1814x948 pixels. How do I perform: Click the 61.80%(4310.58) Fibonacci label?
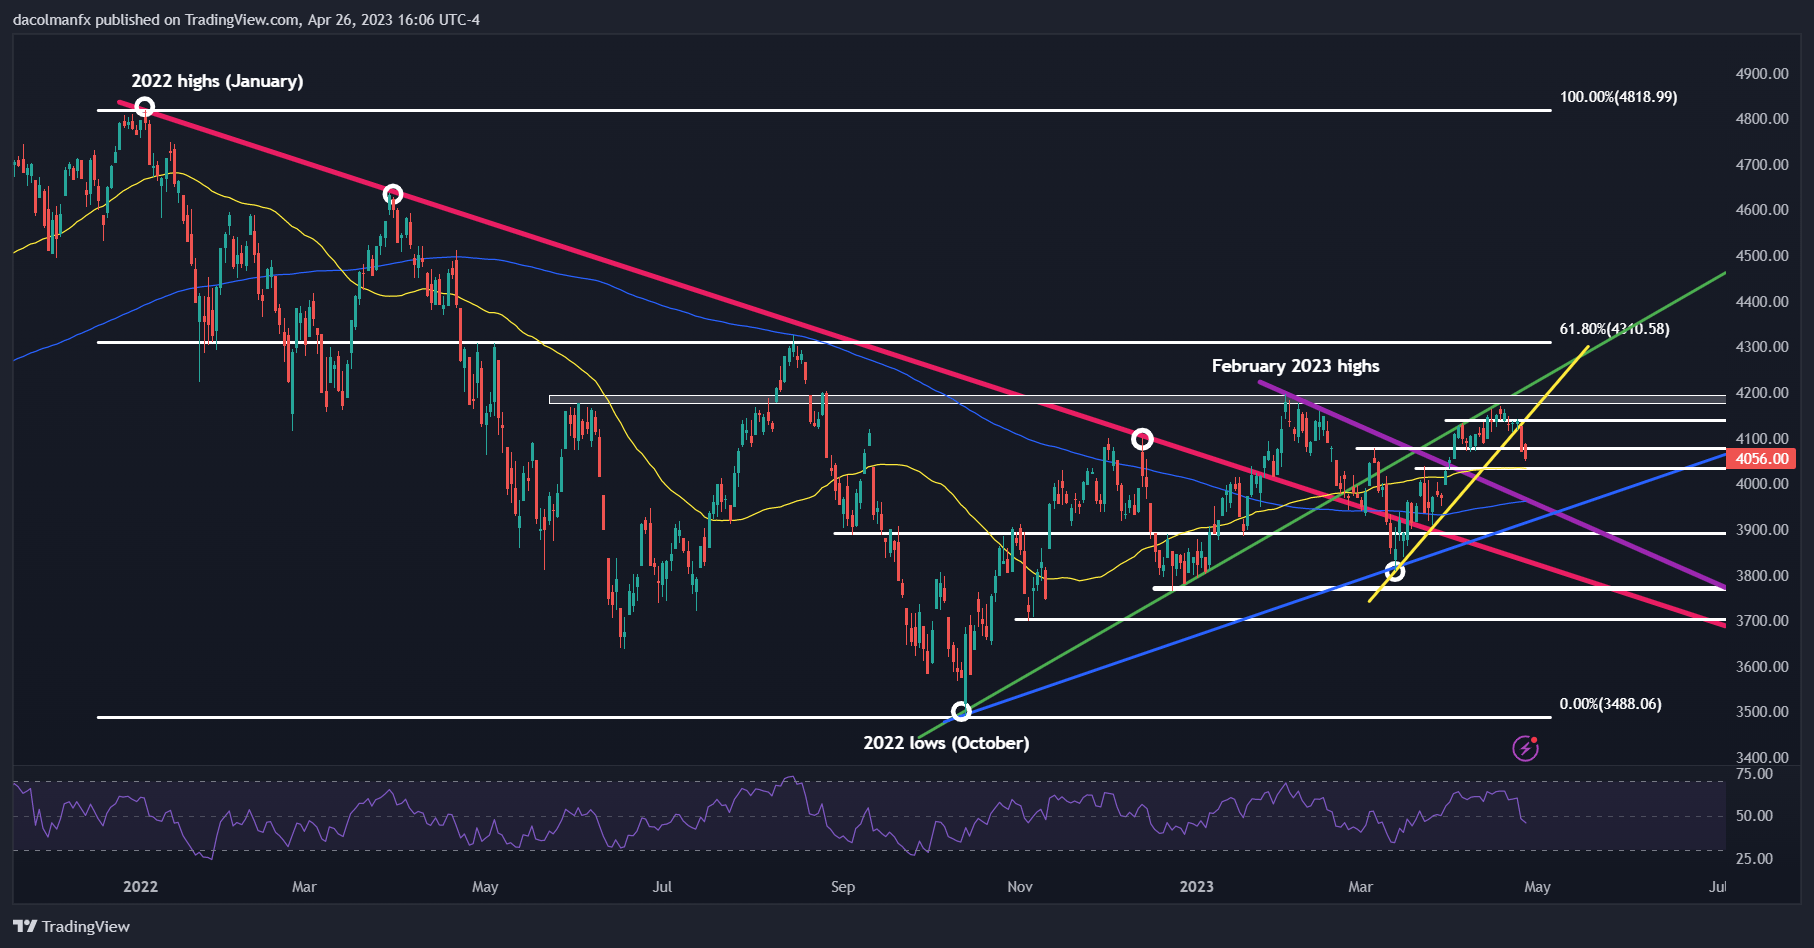click(1614, 329)
